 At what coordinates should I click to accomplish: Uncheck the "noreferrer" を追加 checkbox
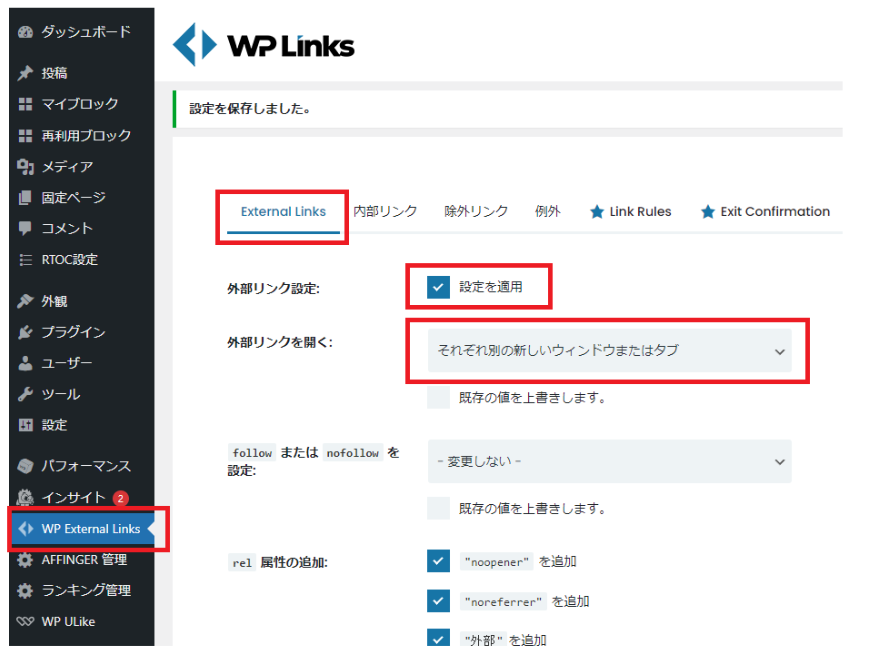point(438,601)
